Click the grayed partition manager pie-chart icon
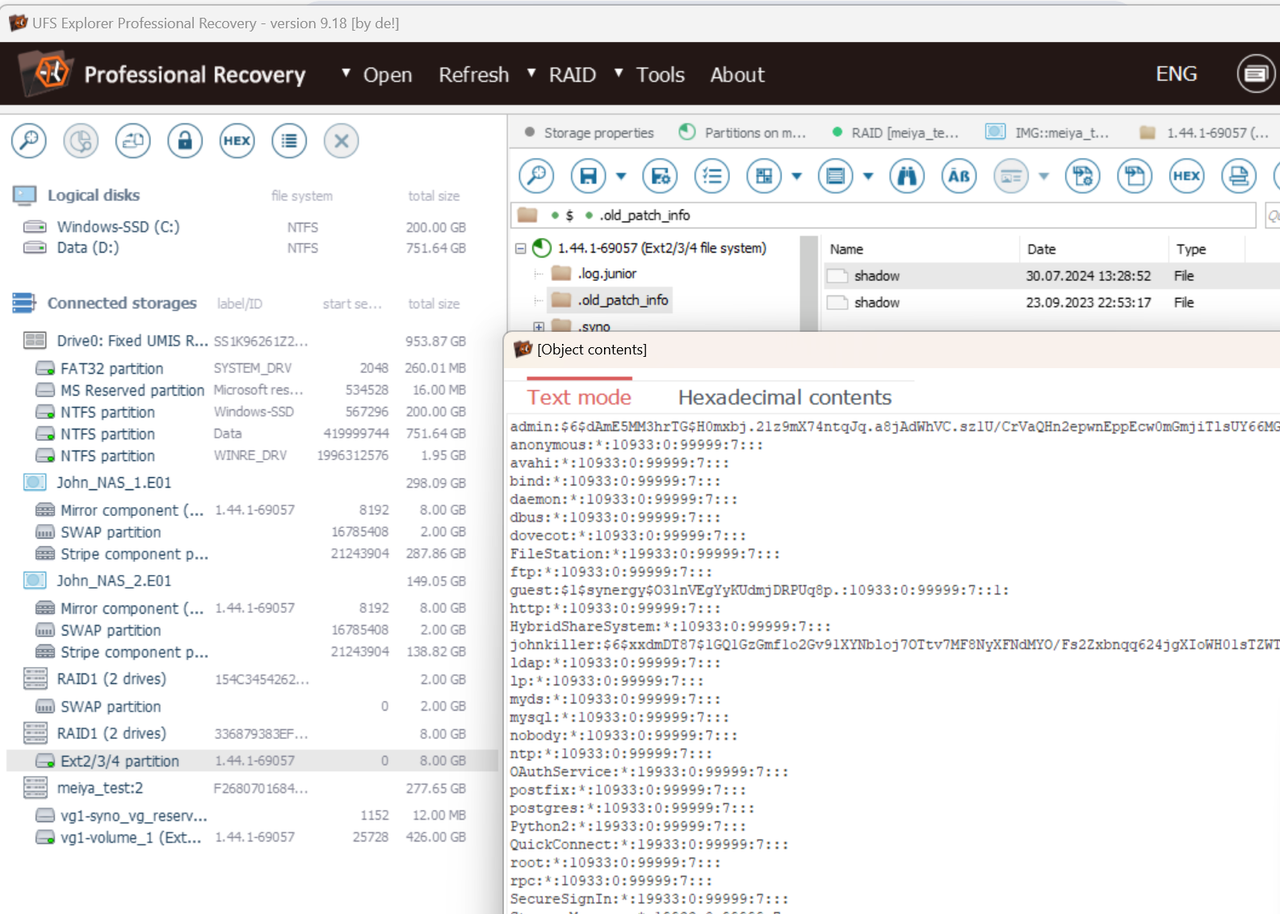 pos(81,141)
